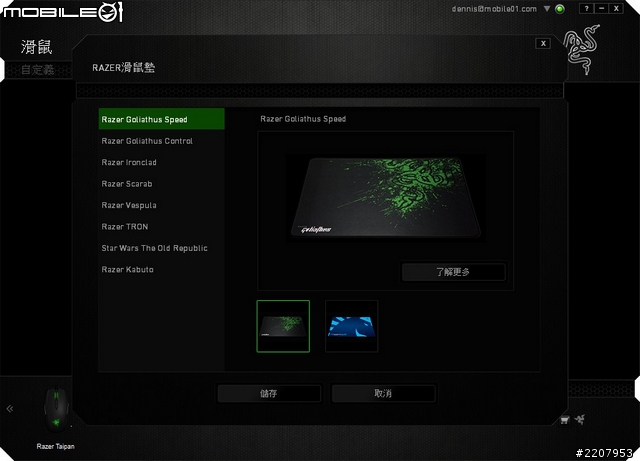
Task: Select Star Wars The Old Republic mat
Action: [x=161, y=248]
